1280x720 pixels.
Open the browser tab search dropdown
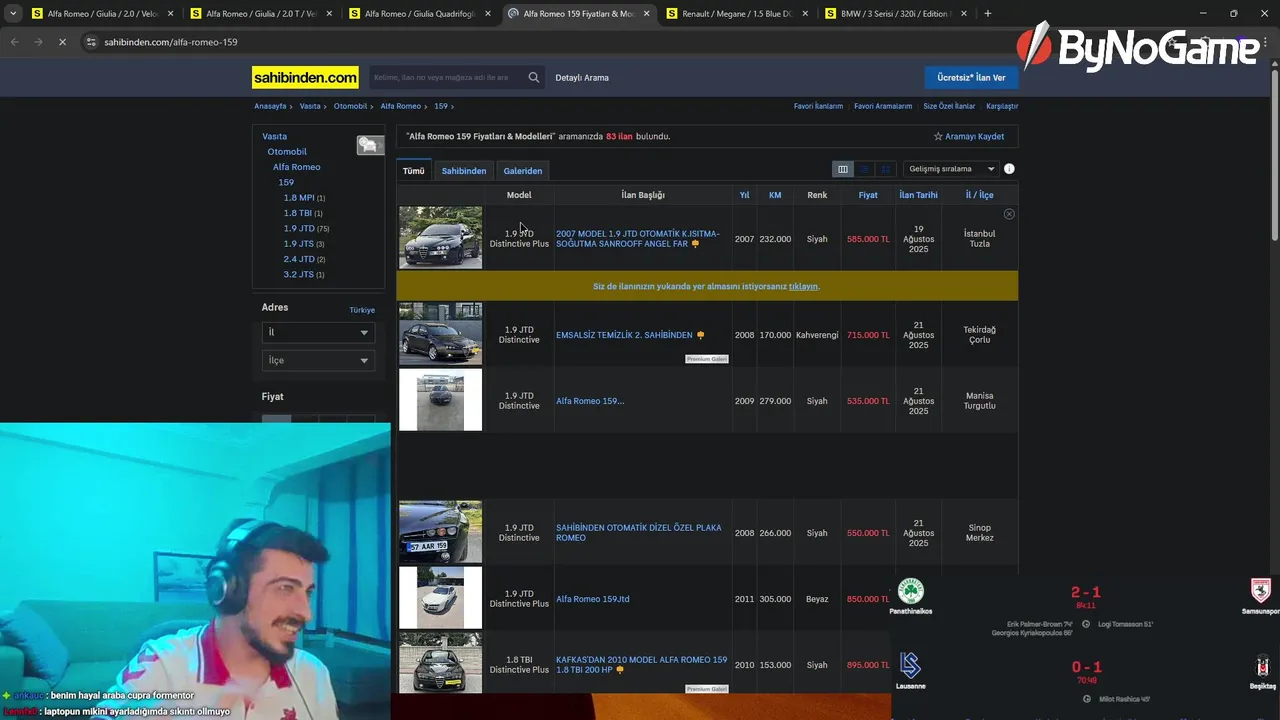[13, 14]
